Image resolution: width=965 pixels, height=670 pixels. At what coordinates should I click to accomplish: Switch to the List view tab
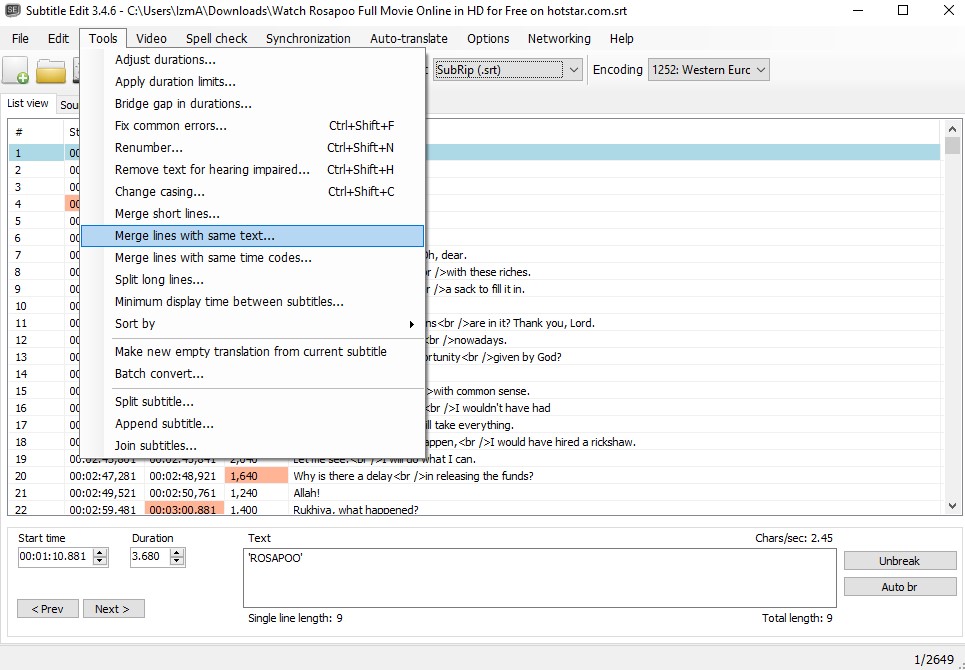tap(28, 104)
